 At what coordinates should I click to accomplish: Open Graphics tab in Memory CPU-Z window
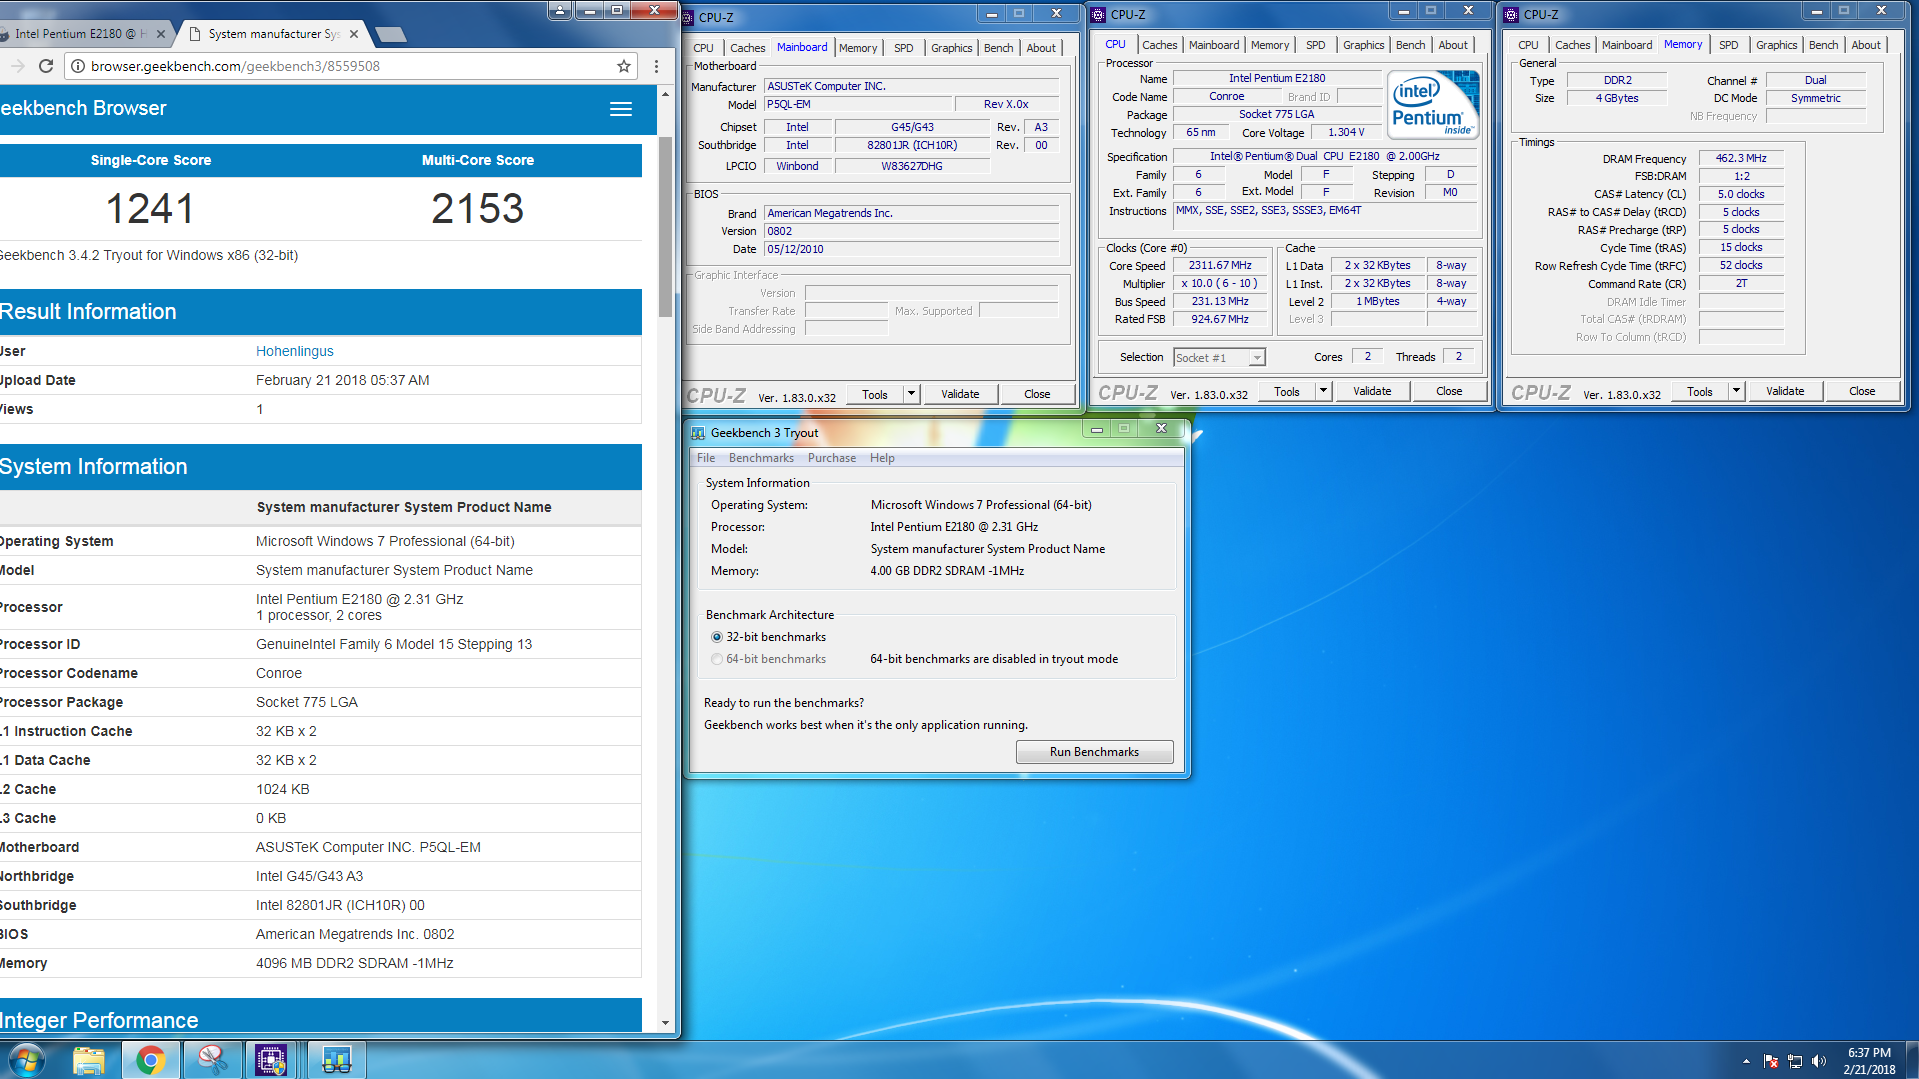click(1776, 45)
